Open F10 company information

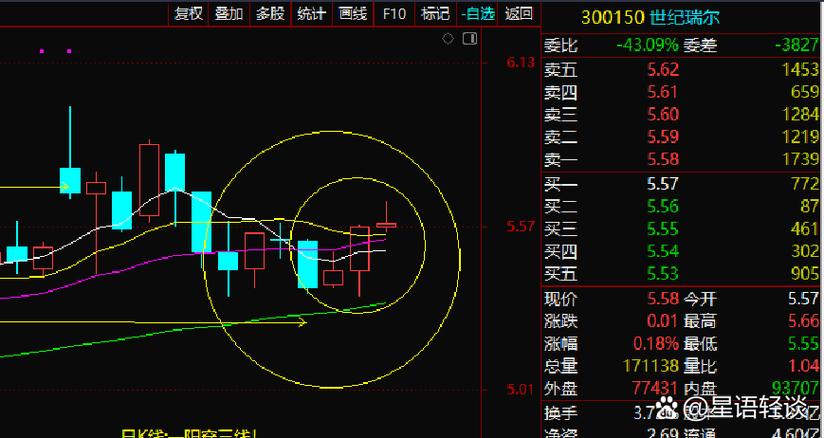(394, 13)
